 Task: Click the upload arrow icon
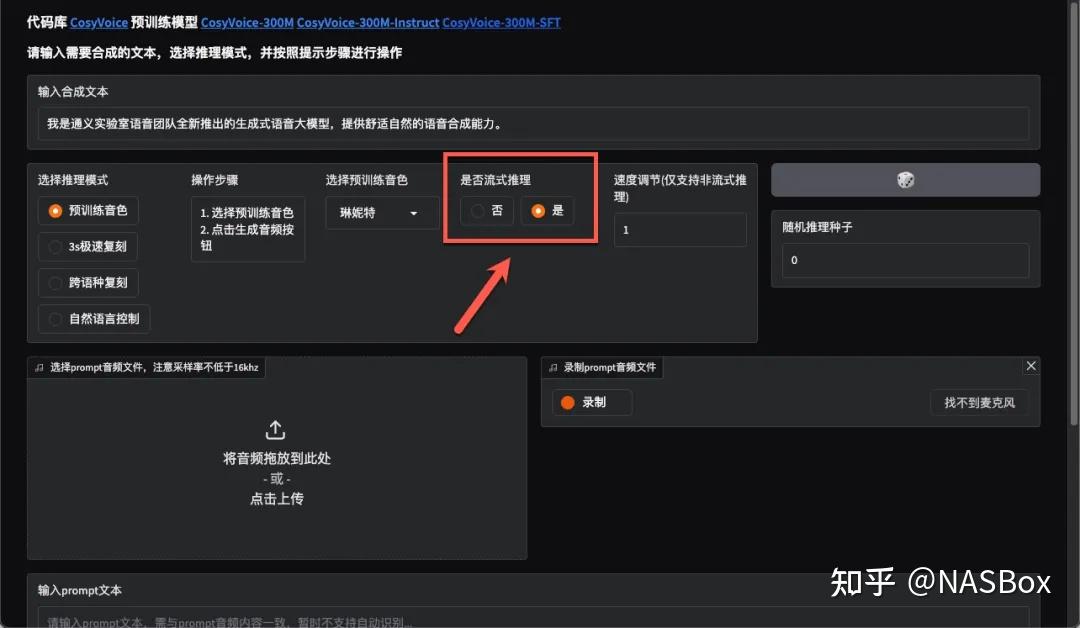276,430
